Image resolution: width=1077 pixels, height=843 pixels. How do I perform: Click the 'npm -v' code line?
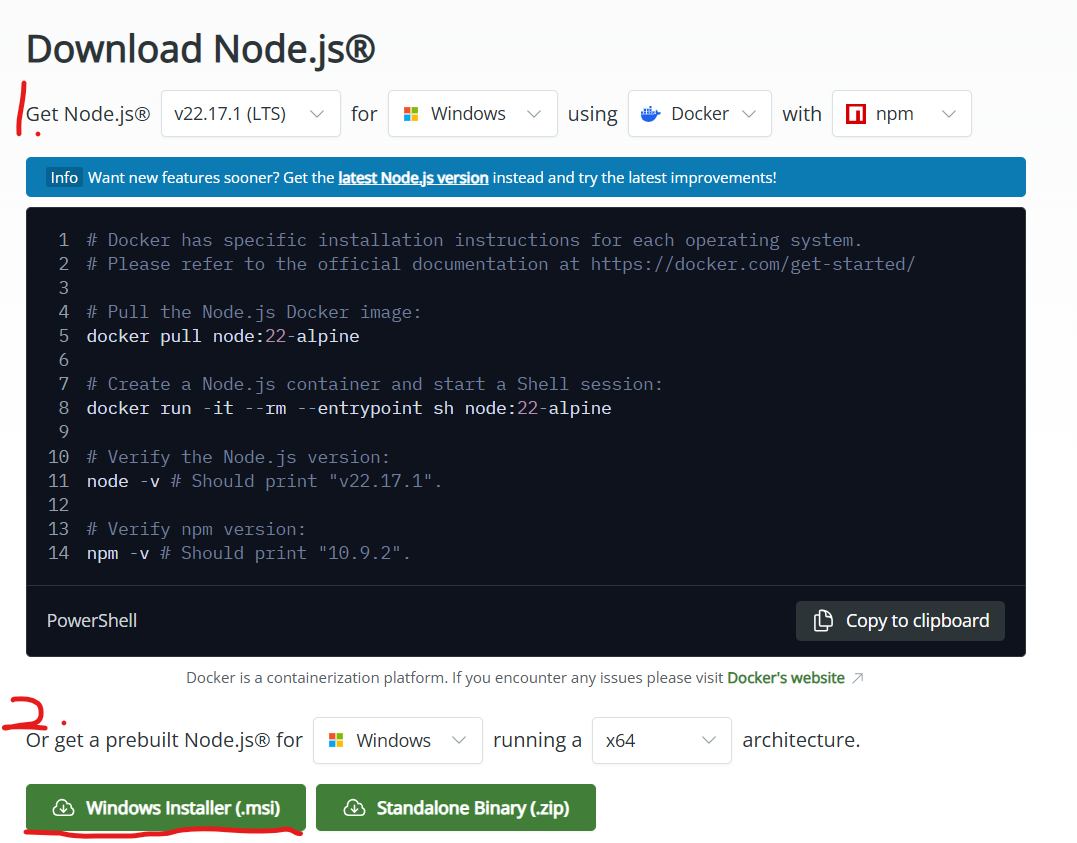[x=249, y=553]
